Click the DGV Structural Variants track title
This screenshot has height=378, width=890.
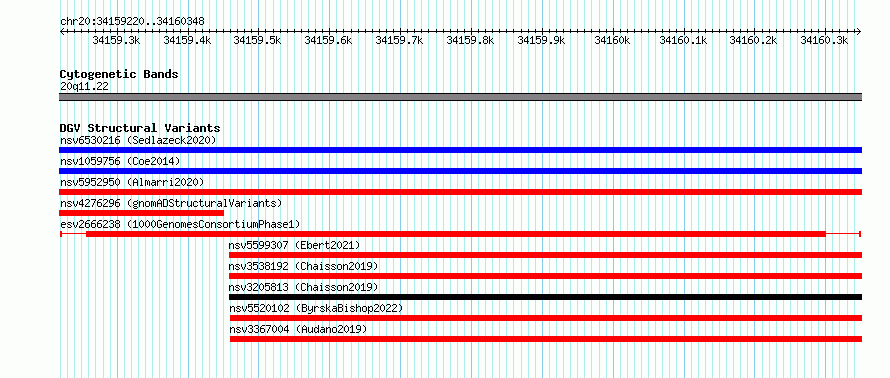[140, 128]
